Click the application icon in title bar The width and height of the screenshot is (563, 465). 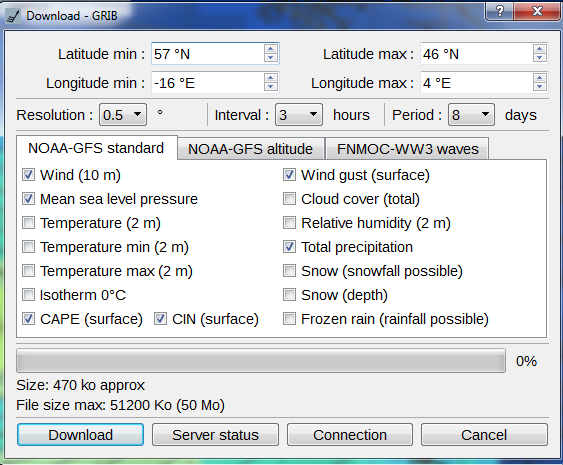(x=13, y=16)
